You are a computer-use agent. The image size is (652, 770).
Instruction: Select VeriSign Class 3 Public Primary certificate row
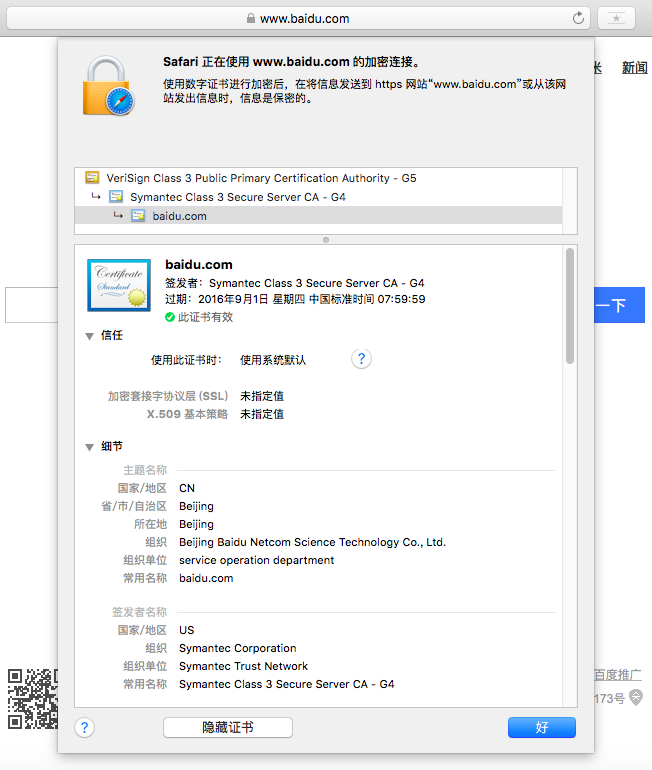tap(318, 178)
